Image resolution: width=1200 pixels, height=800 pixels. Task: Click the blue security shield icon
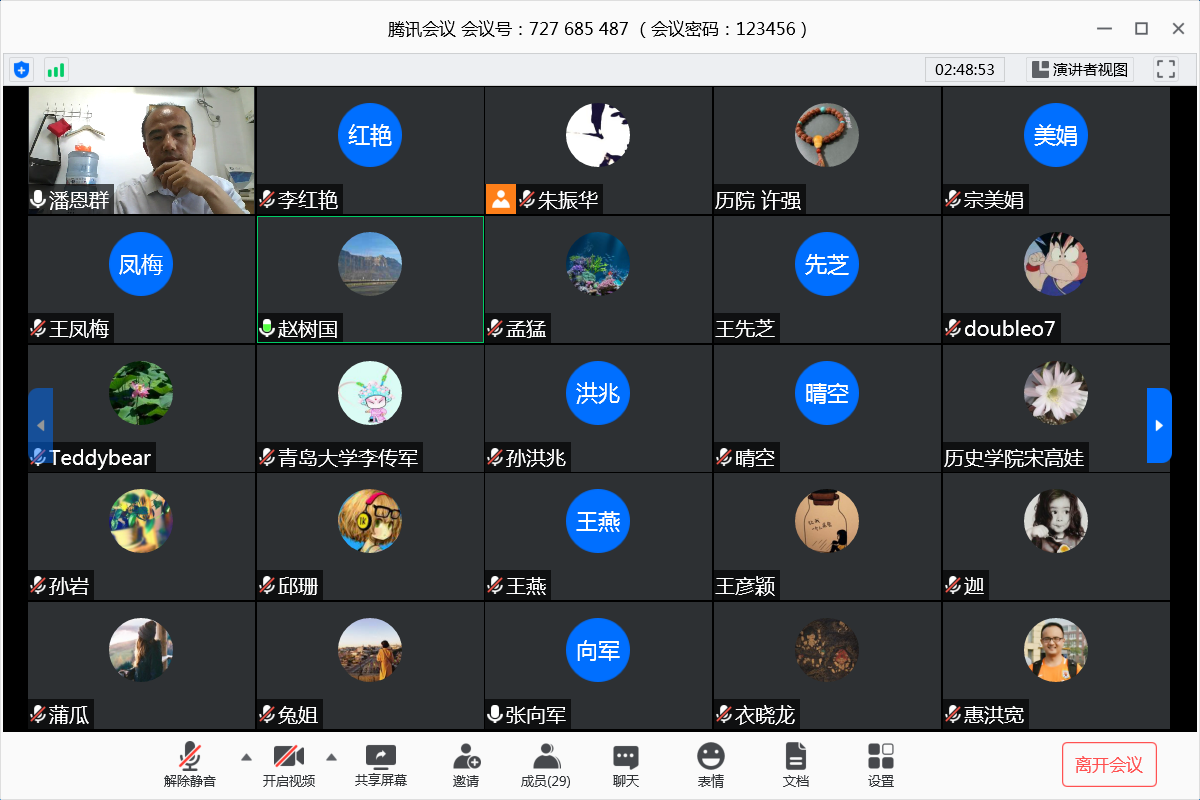pos(21,69)
